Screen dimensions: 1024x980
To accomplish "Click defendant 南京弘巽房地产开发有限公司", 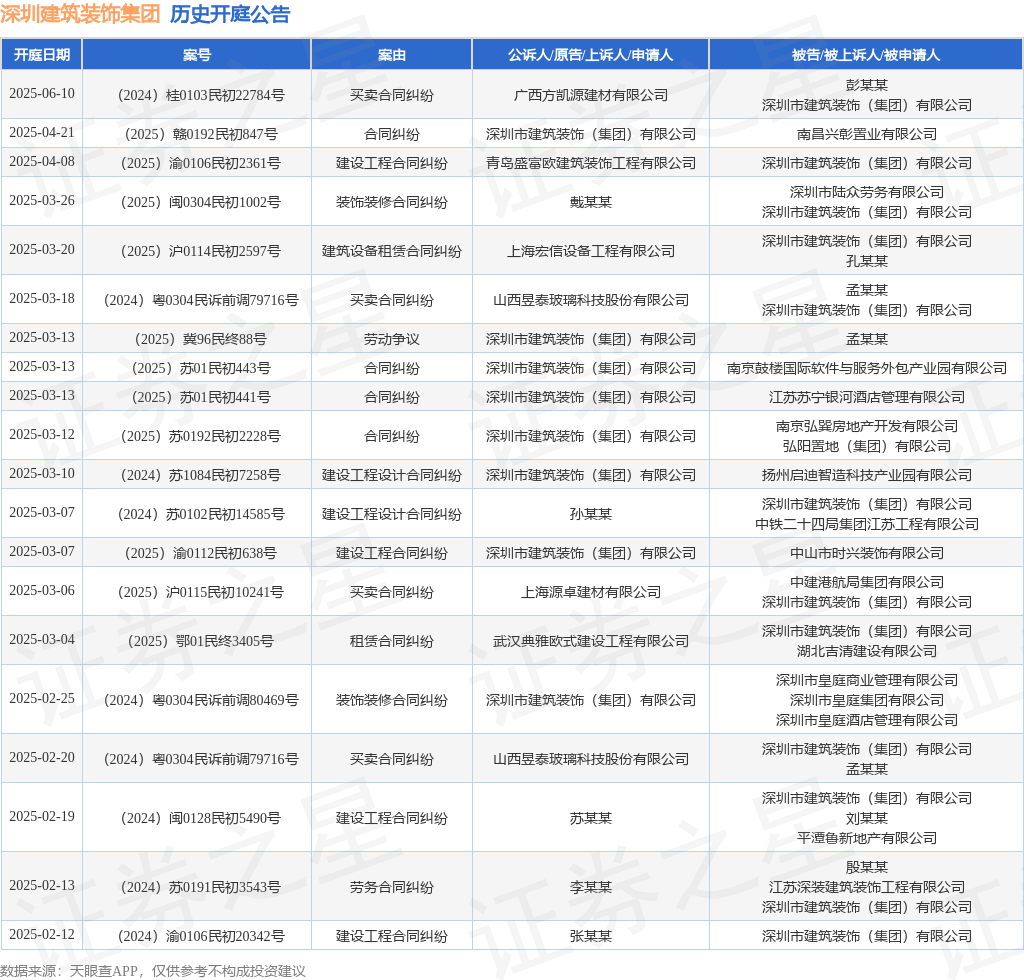I will pos(867,426).
